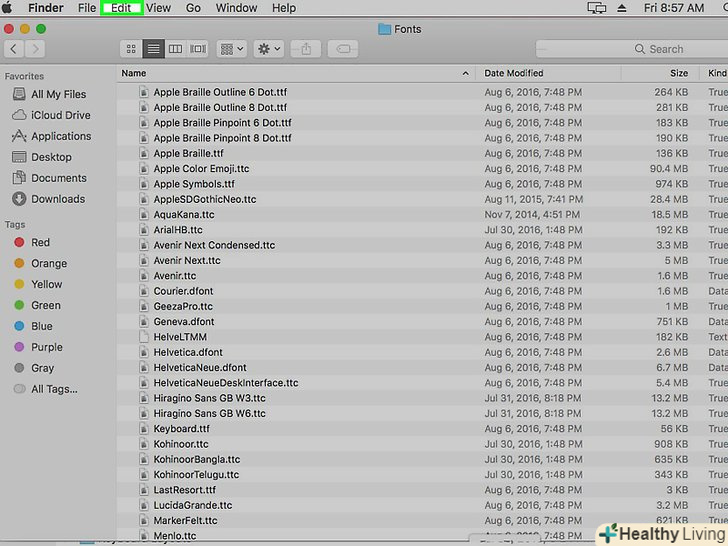Open the Edit menu
The width and height of the screenshot is (728, 546).
121,8
